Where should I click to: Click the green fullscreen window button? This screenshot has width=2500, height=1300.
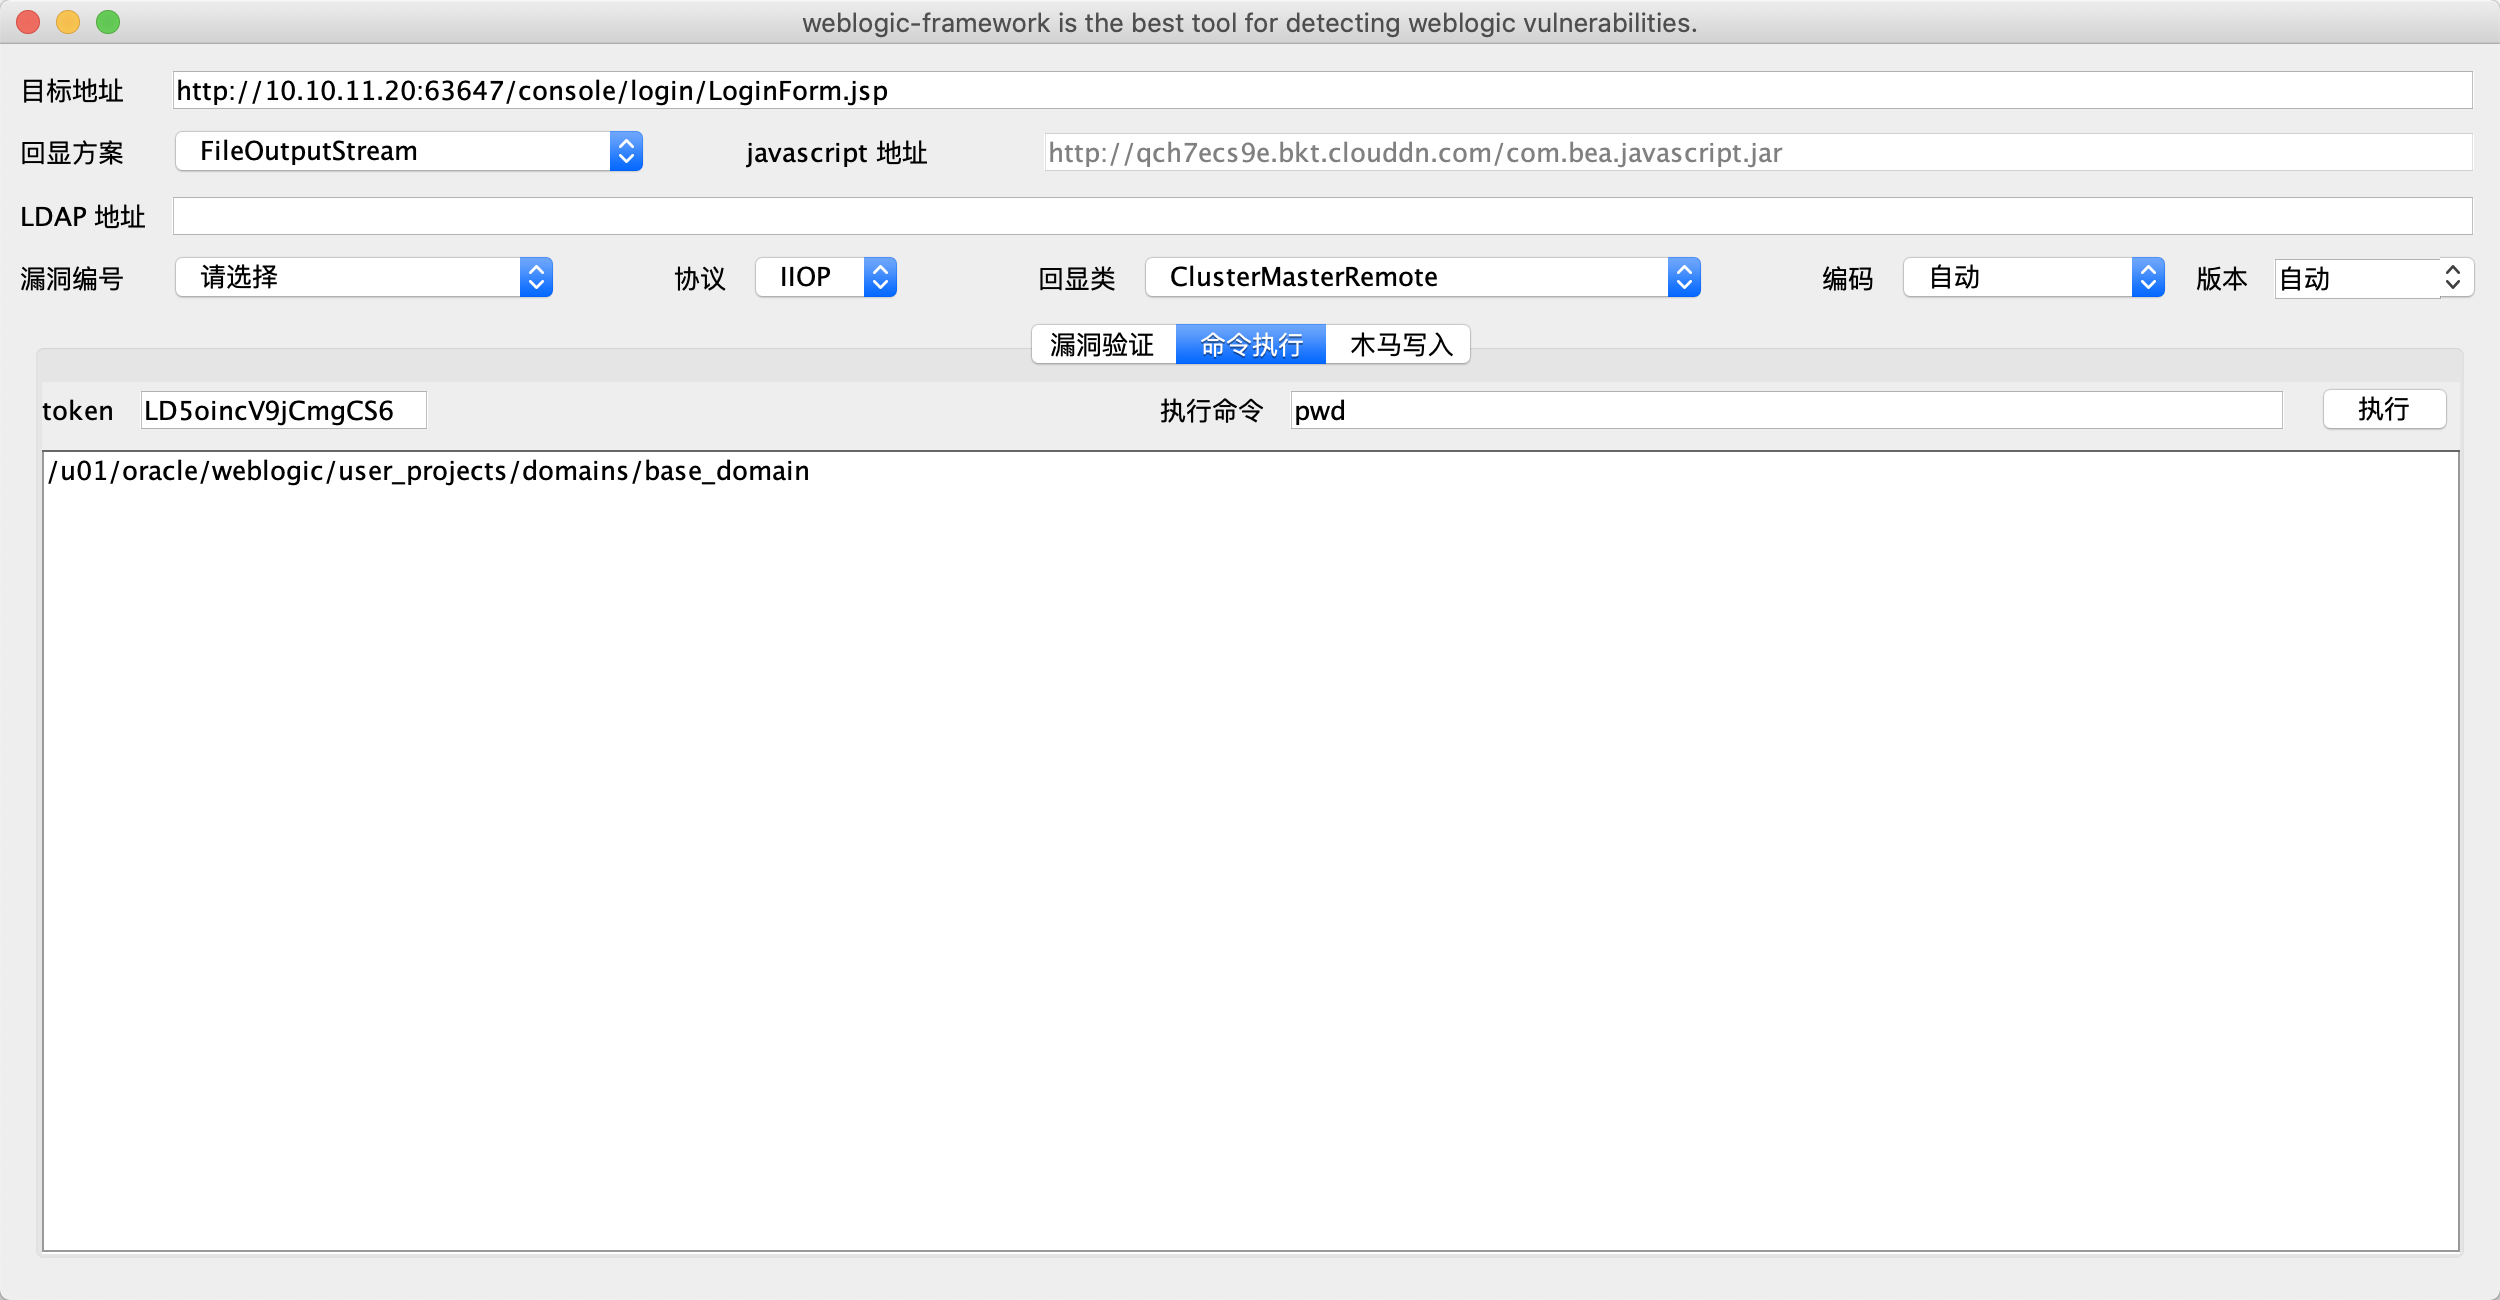pyautogui.click(x=108, y=22)
